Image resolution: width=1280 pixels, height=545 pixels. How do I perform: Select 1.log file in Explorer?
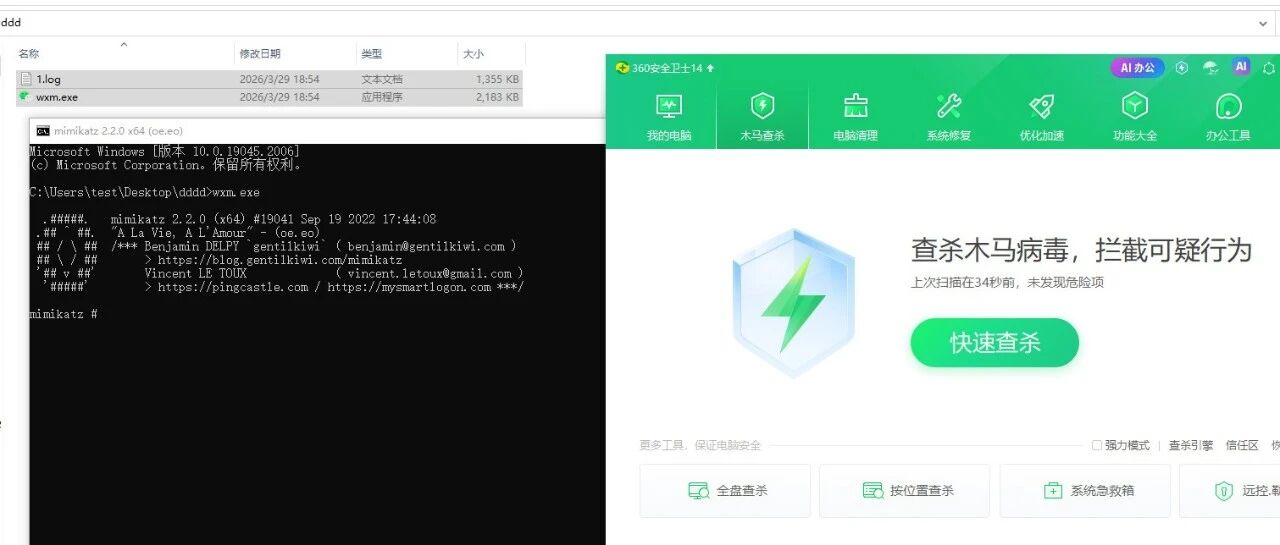coord(270,79)
